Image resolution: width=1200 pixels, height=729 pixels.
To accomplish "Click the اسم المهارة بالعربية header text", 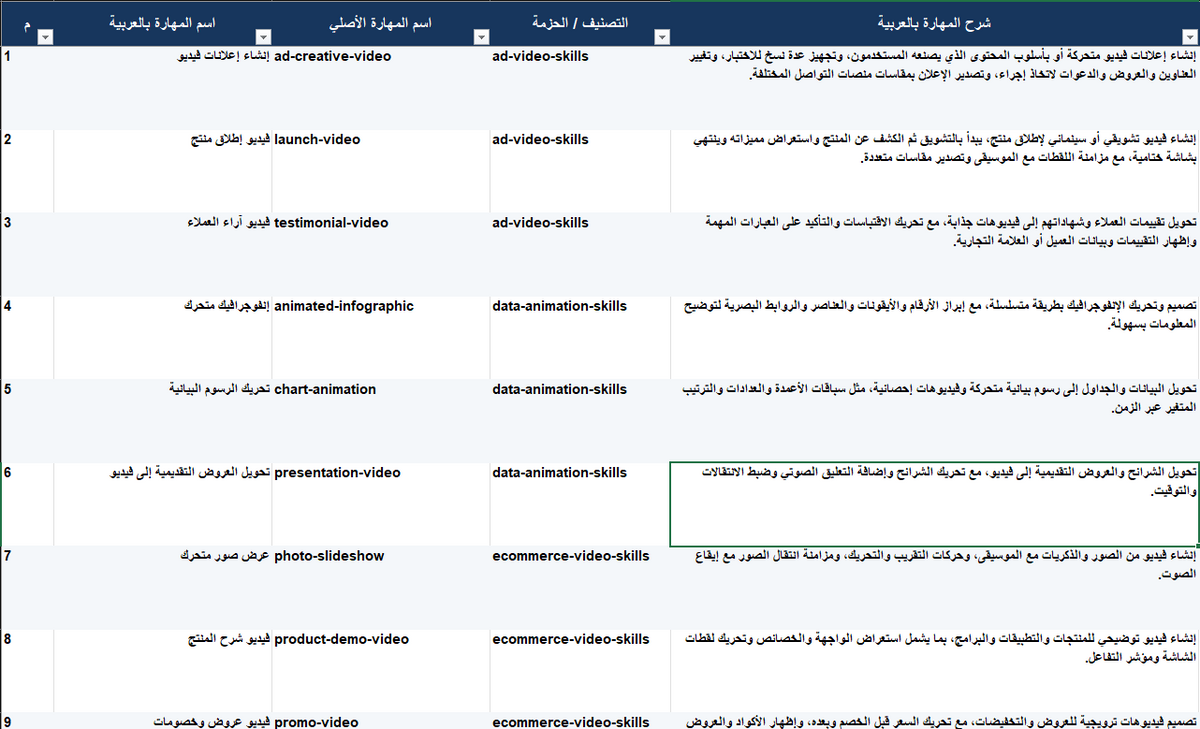I will pos(162,22).
